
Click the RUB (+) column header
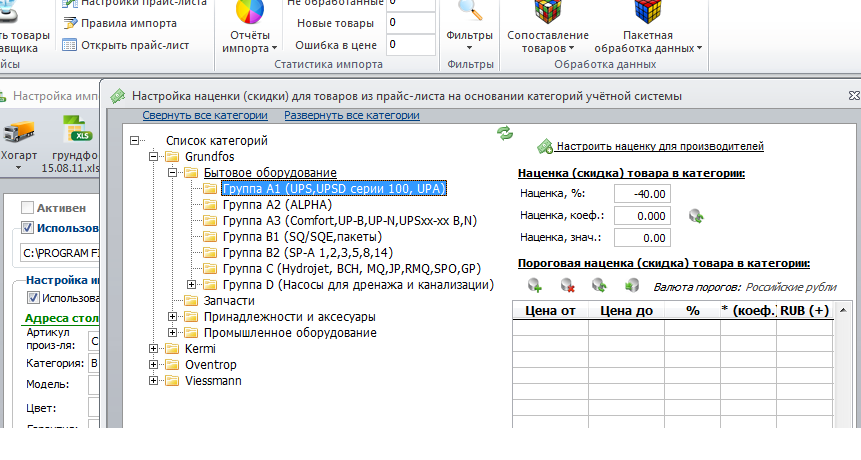point(805,310)
